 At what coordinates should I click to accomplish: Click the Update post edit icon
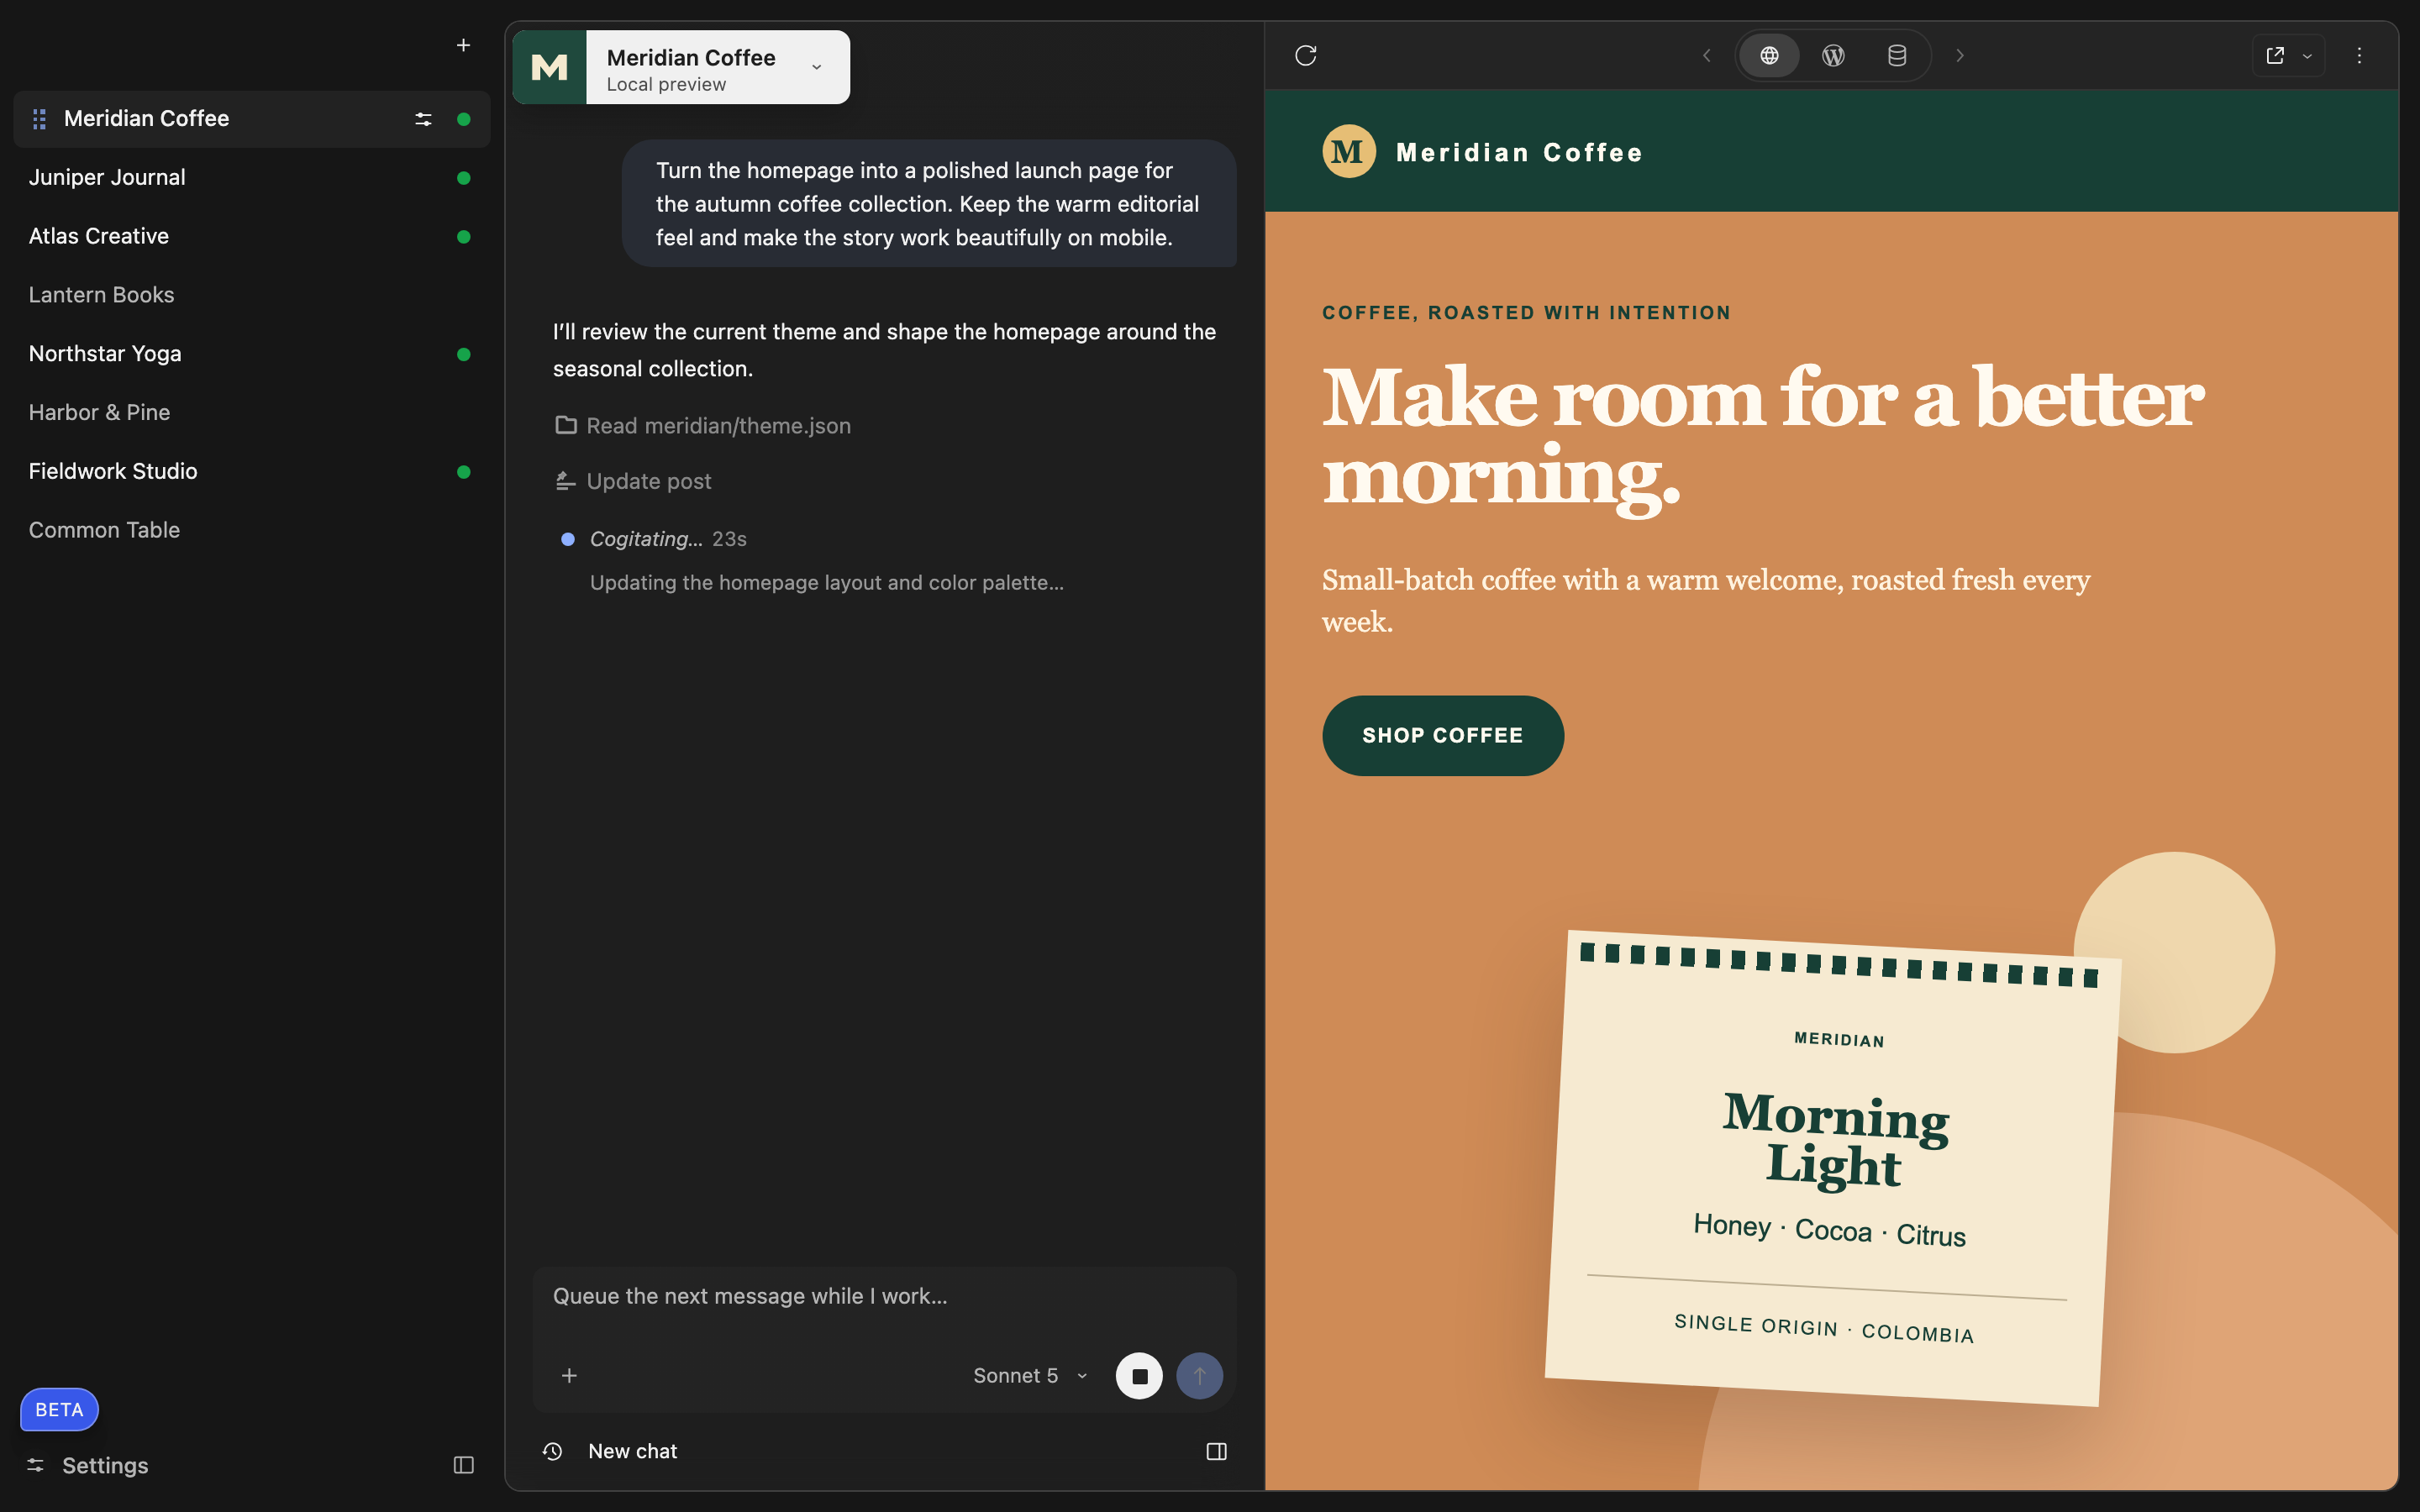tap(565, 481)
